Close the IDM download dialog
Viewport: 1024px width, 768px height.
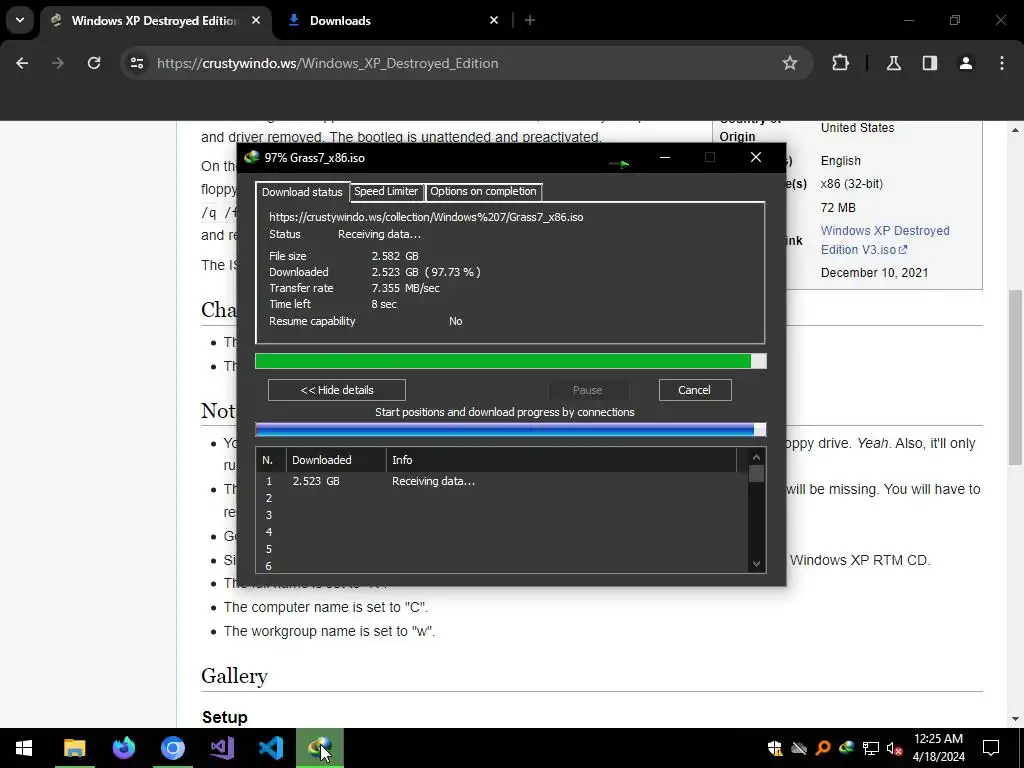tap(756, 157)
